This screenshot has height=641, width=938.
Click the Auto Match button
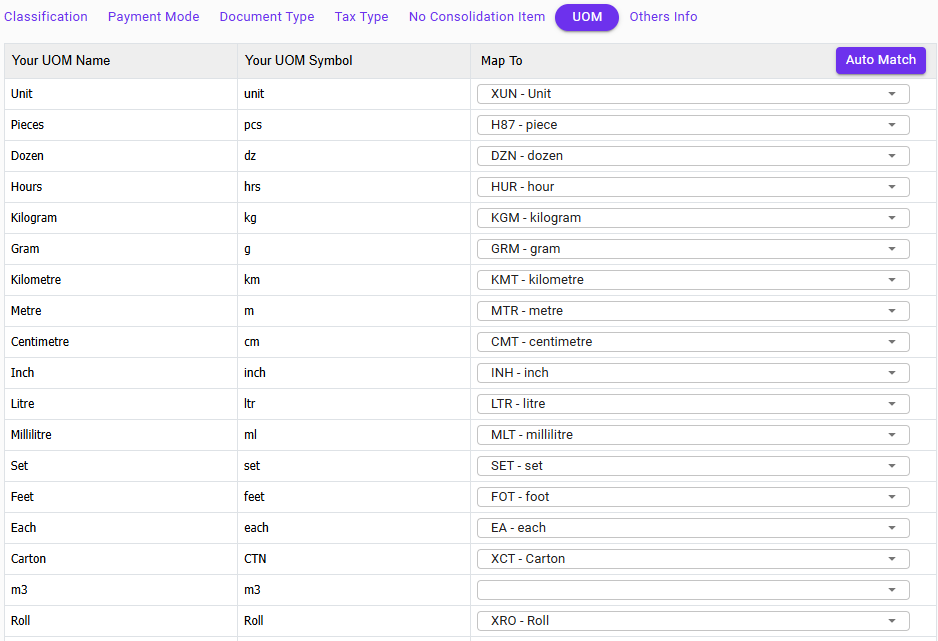tap(880, 60)
